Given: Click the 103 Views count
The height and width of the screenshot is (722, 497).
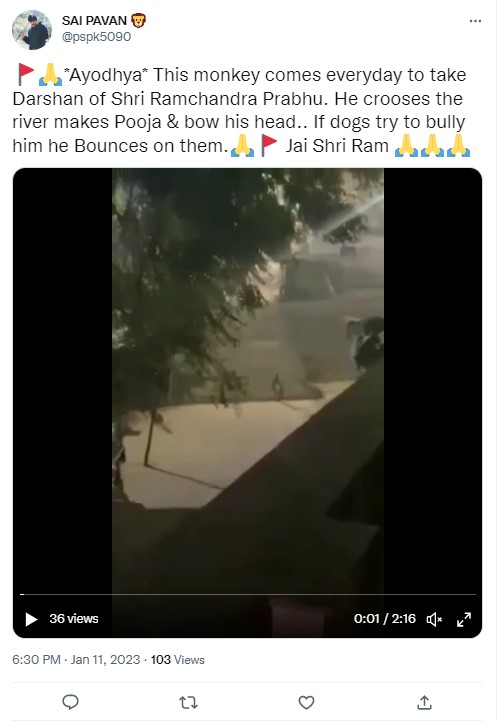Looking at the screenshot, I should [178, 660].
